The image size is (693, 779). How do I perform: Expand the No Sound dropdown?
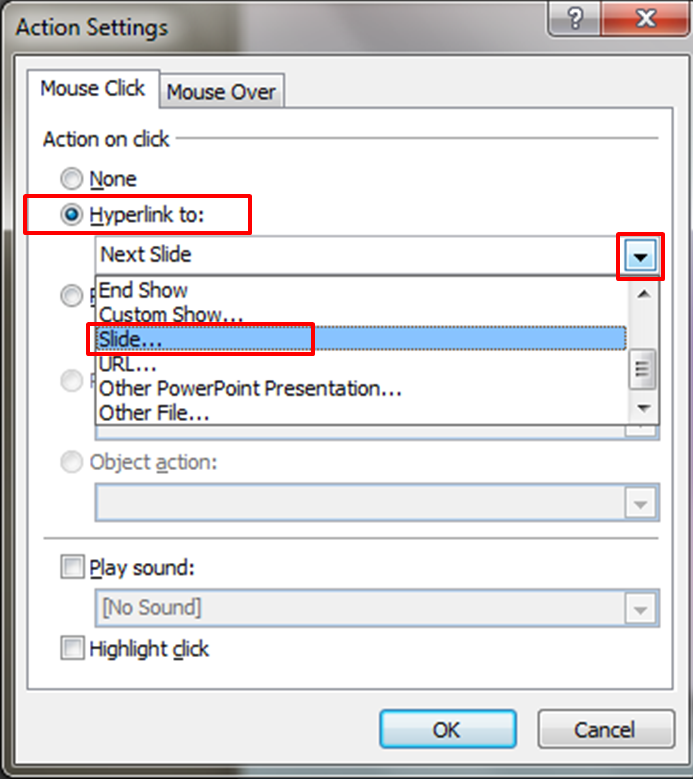[x=640, y=609]
